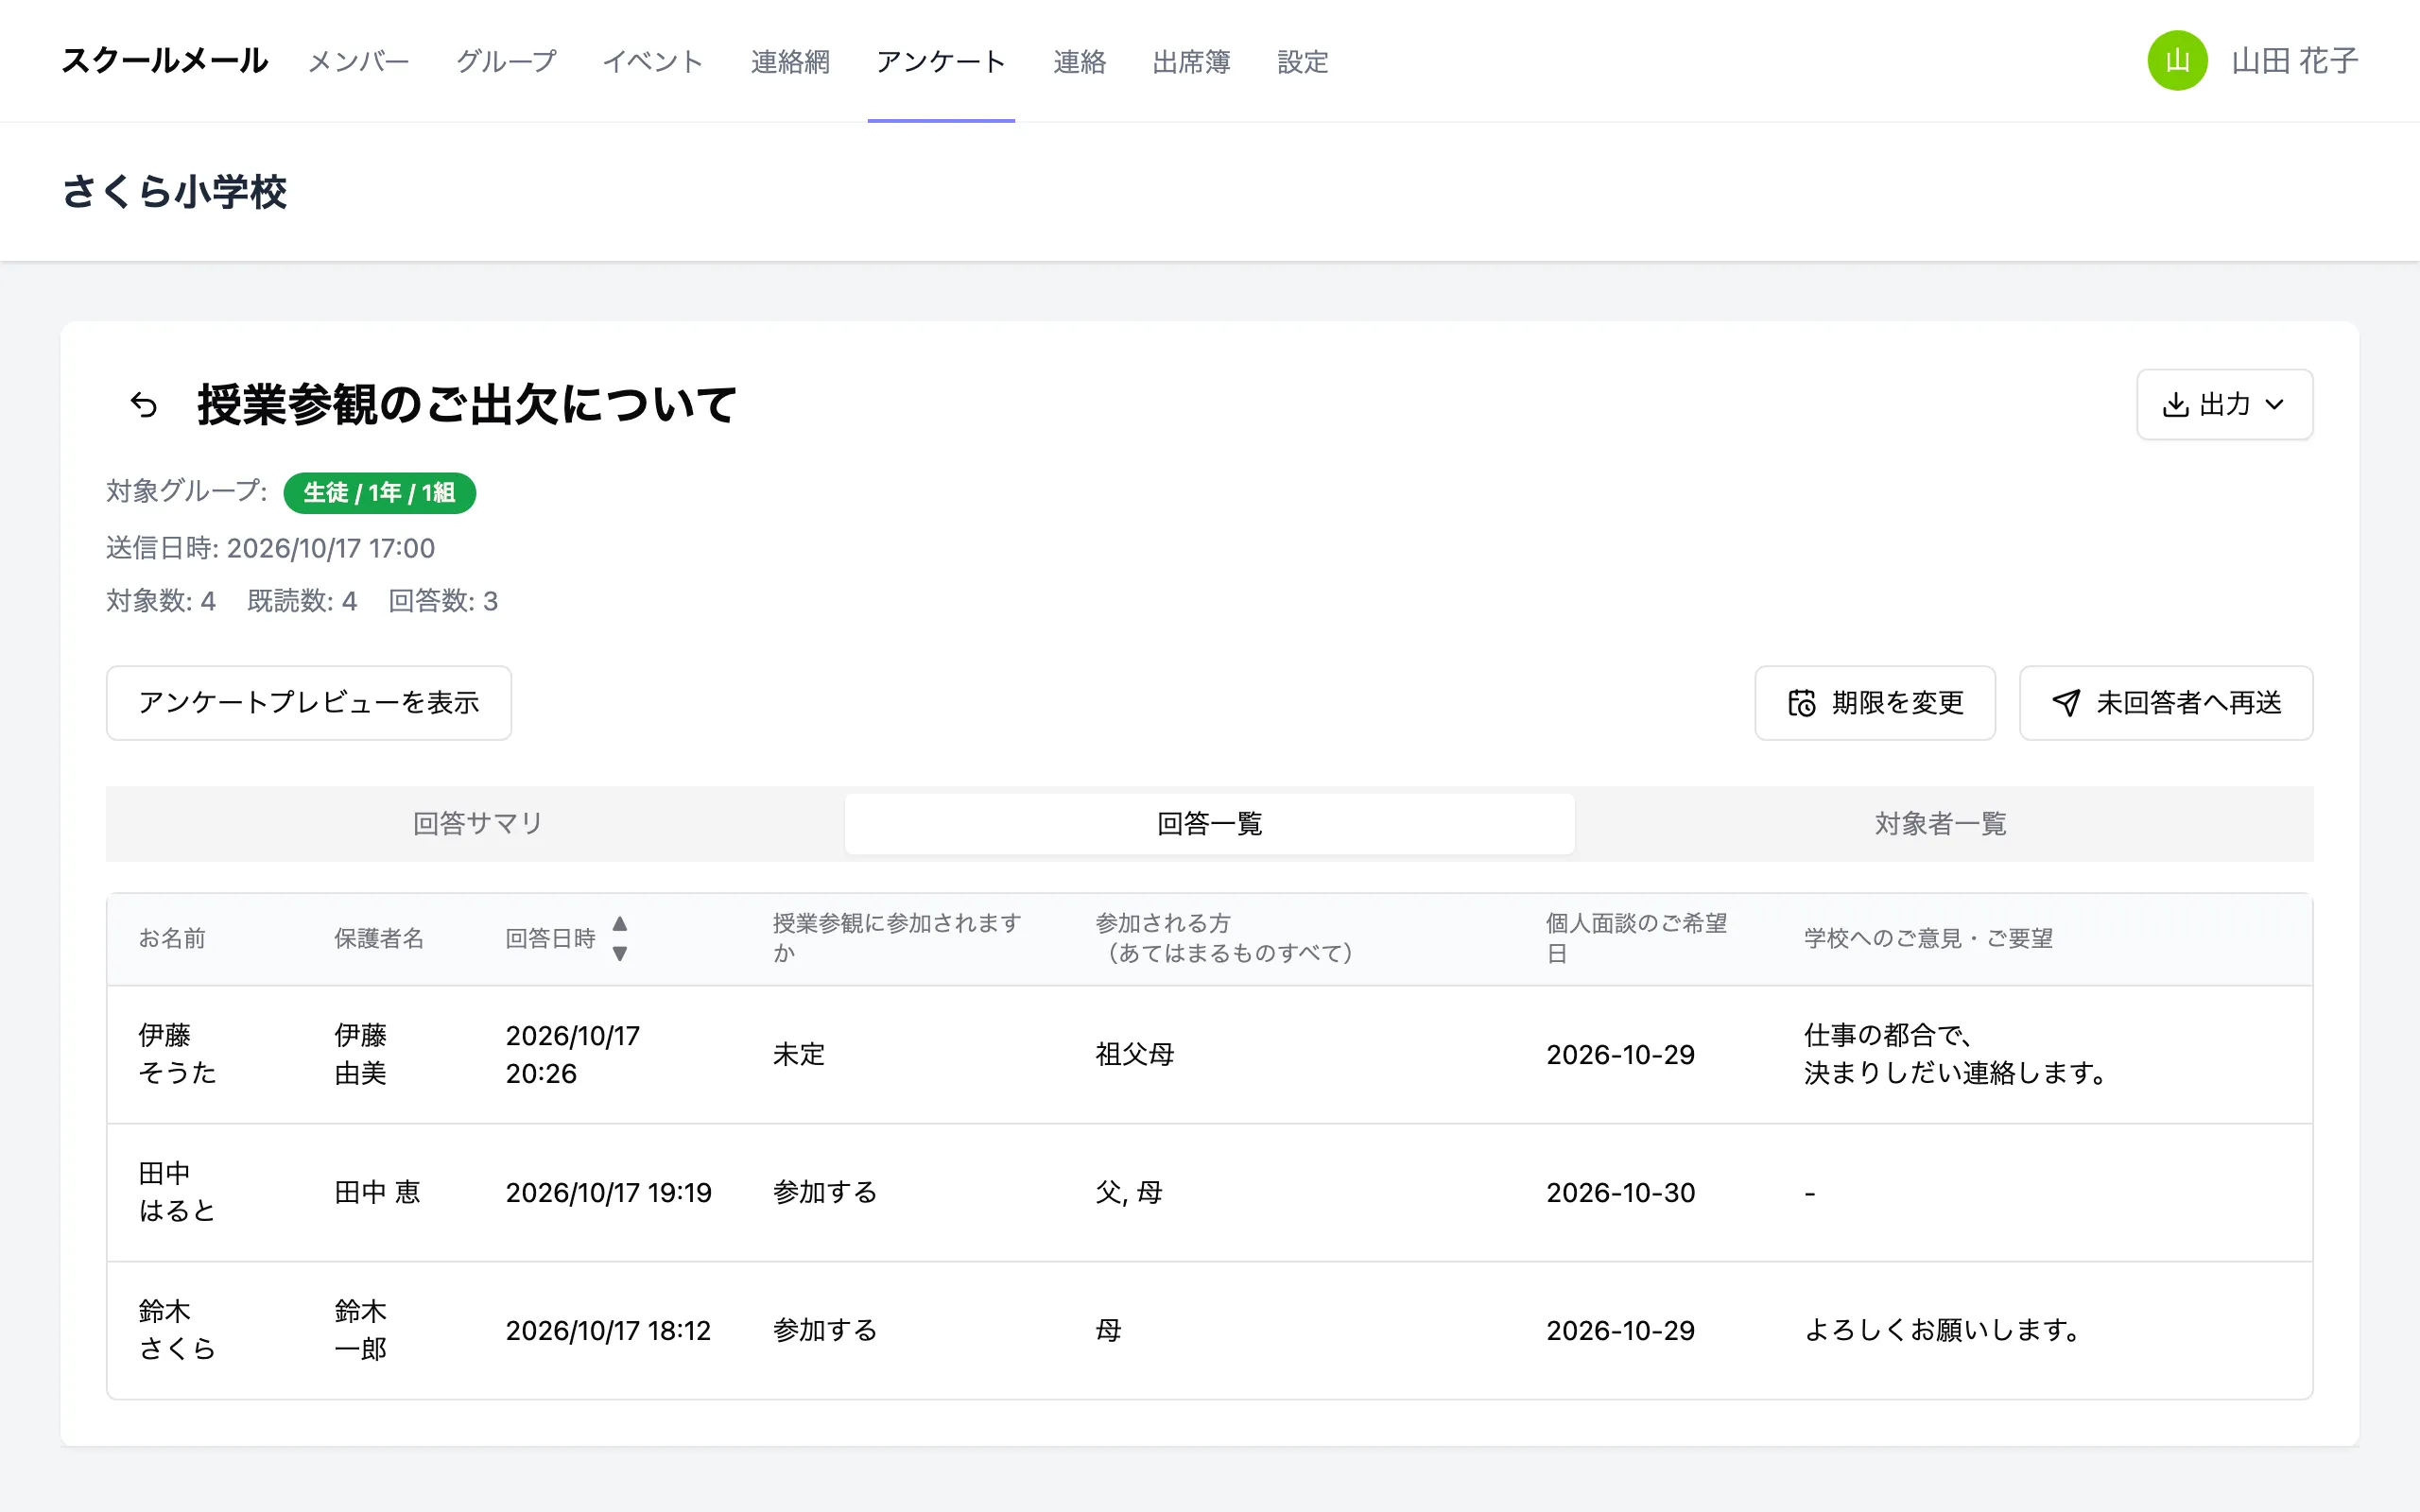Screen dimensions: 2420x1512
Task: Click the comment よろしくお願いします。
Action: (x=1943, y=1330)
